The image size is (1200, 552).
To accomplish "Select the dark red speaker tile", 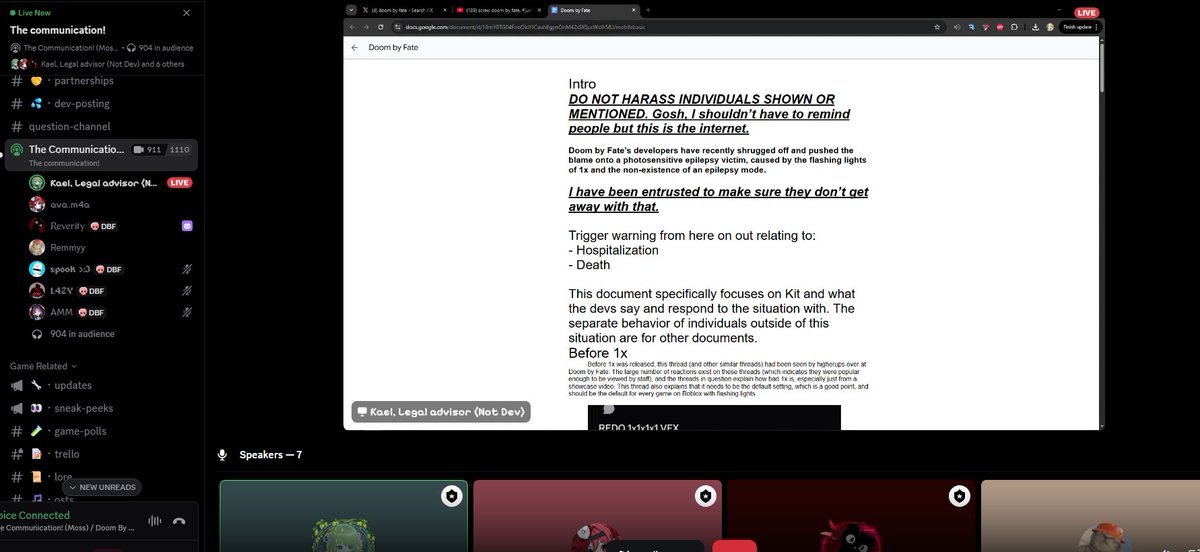I will point(851,516).
